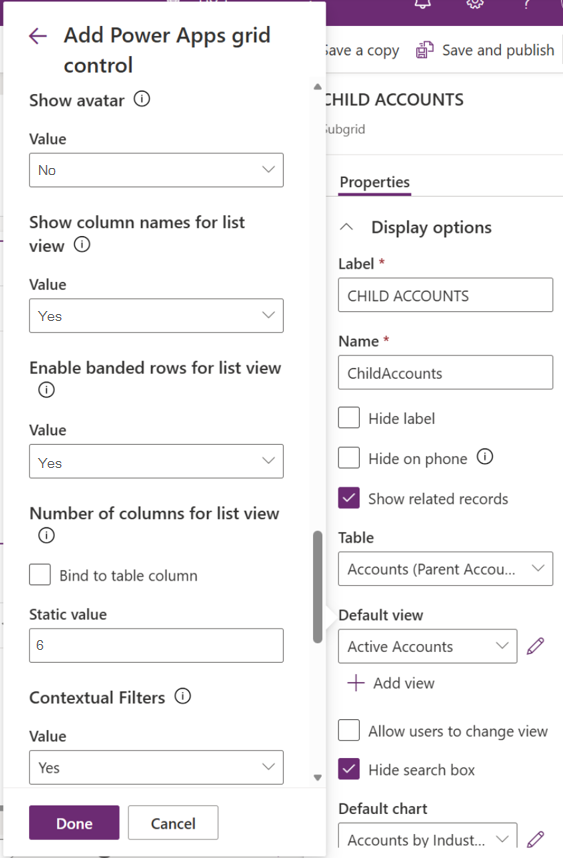
Task: Check the Hide label checkbox
Action: coord(349,418)
